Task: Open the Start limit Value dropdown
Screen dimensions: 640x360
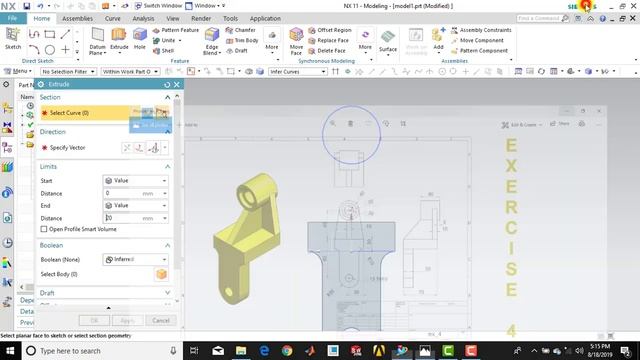Action: [x=136, y=180]
